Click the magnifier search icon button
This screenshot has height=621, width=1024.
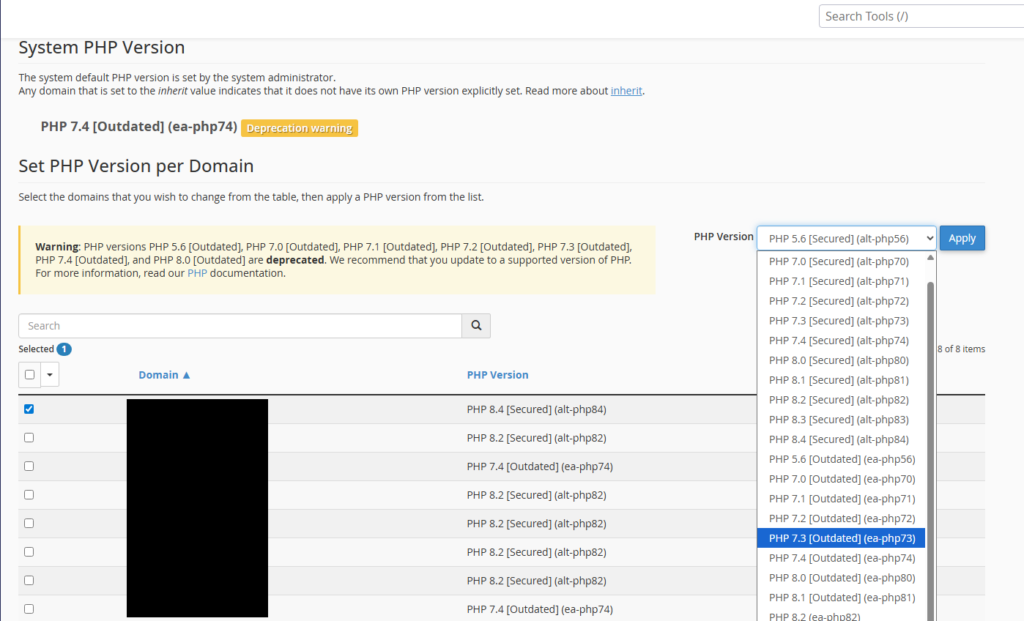coord(476,325)
